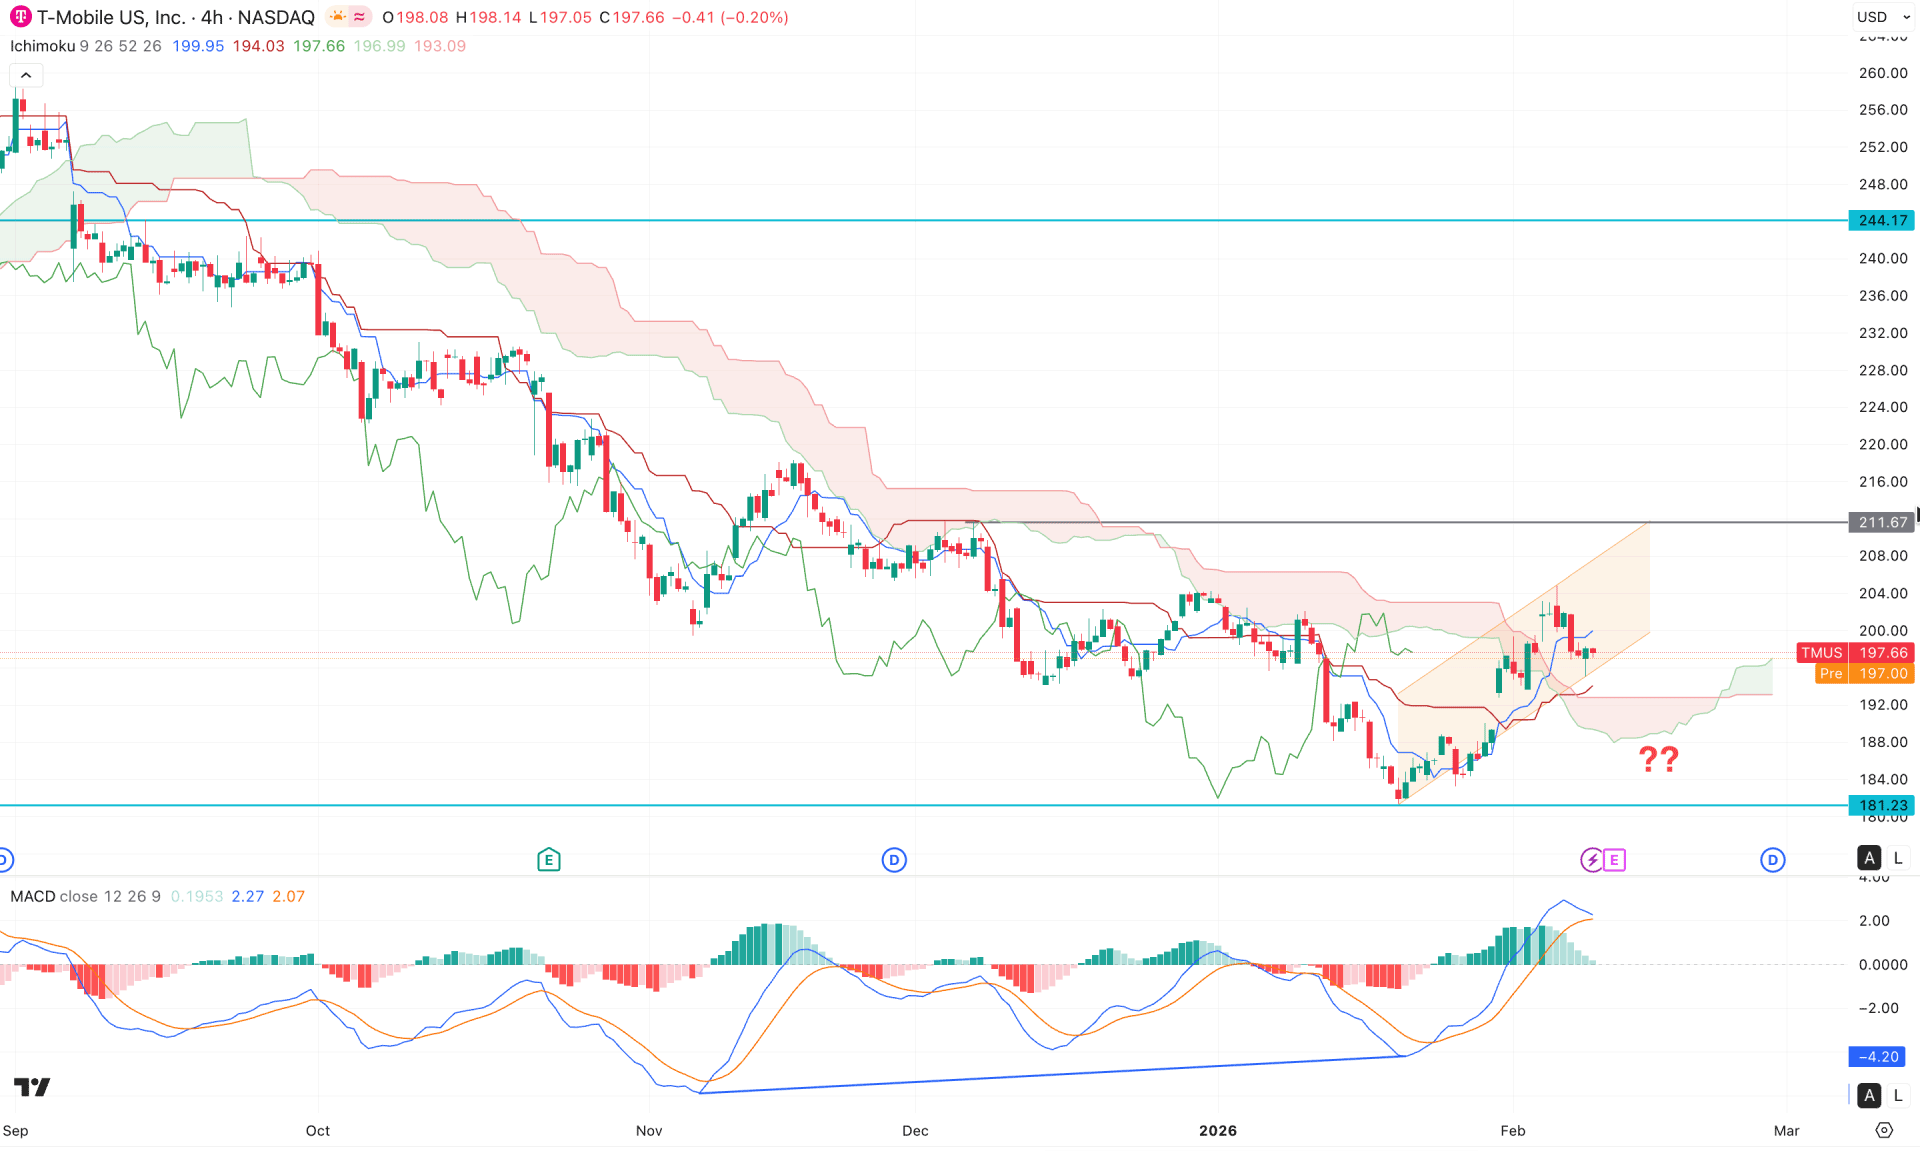Click the green E earnings marker under October
Screen dimensions: 1920x1151
[548, 859]
